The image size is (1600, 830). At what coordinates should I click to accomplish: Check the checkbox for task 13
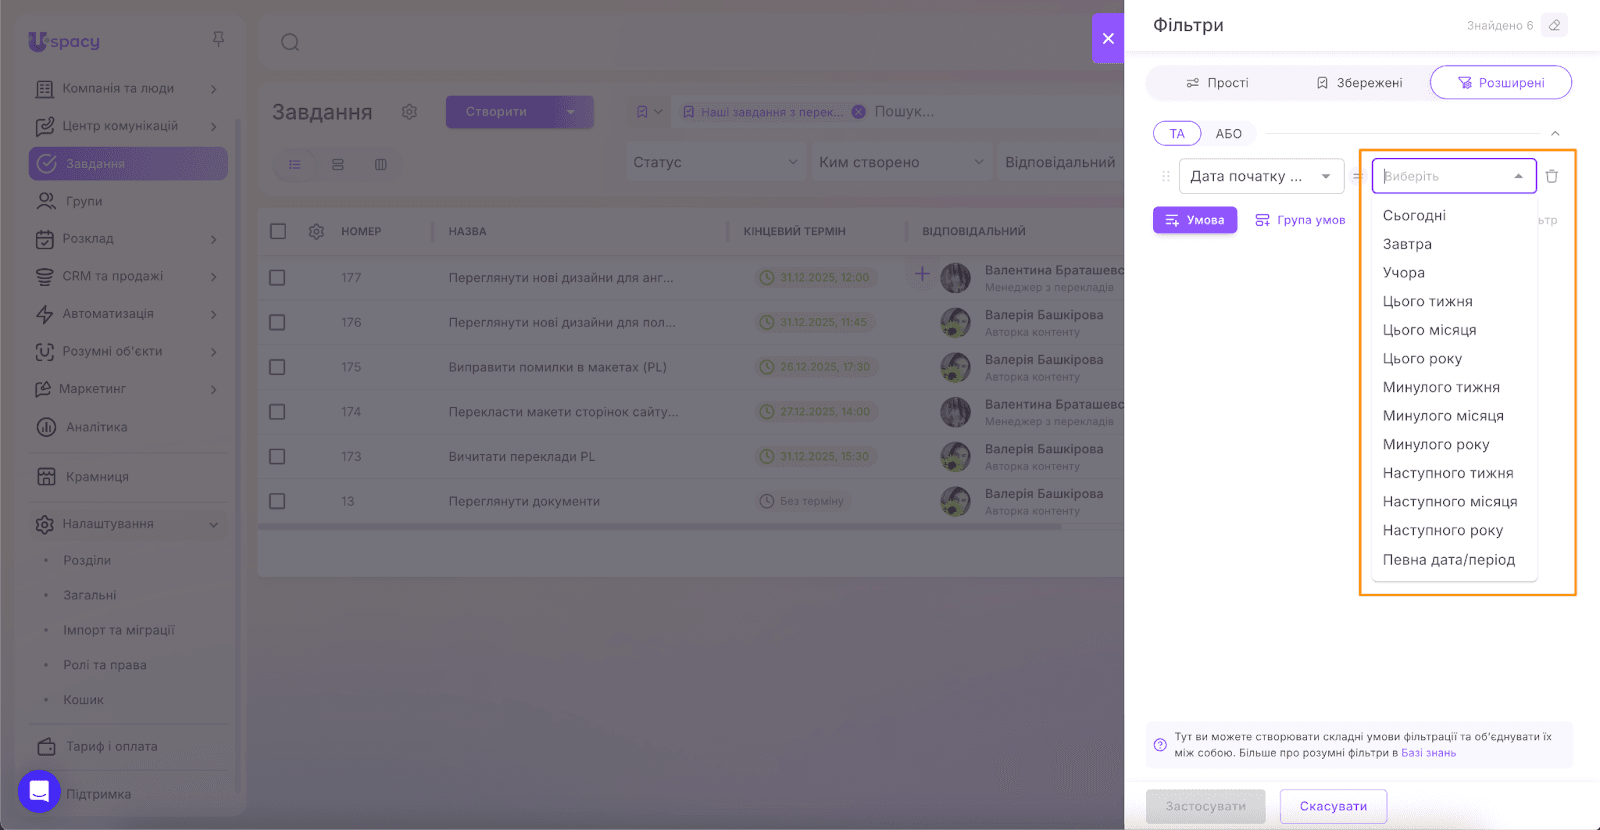277,501
